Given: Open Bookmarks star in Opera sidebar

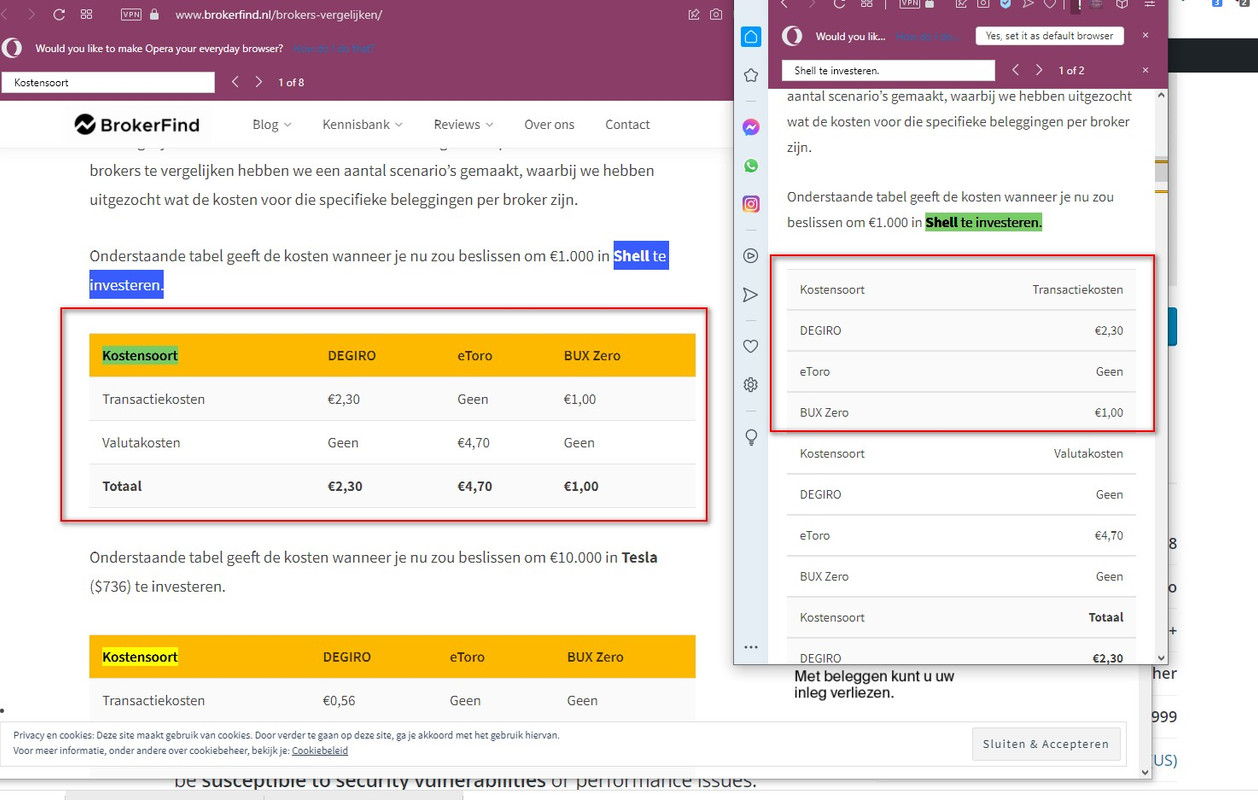Looking at the screenshot, I should [x=751, y=75].
